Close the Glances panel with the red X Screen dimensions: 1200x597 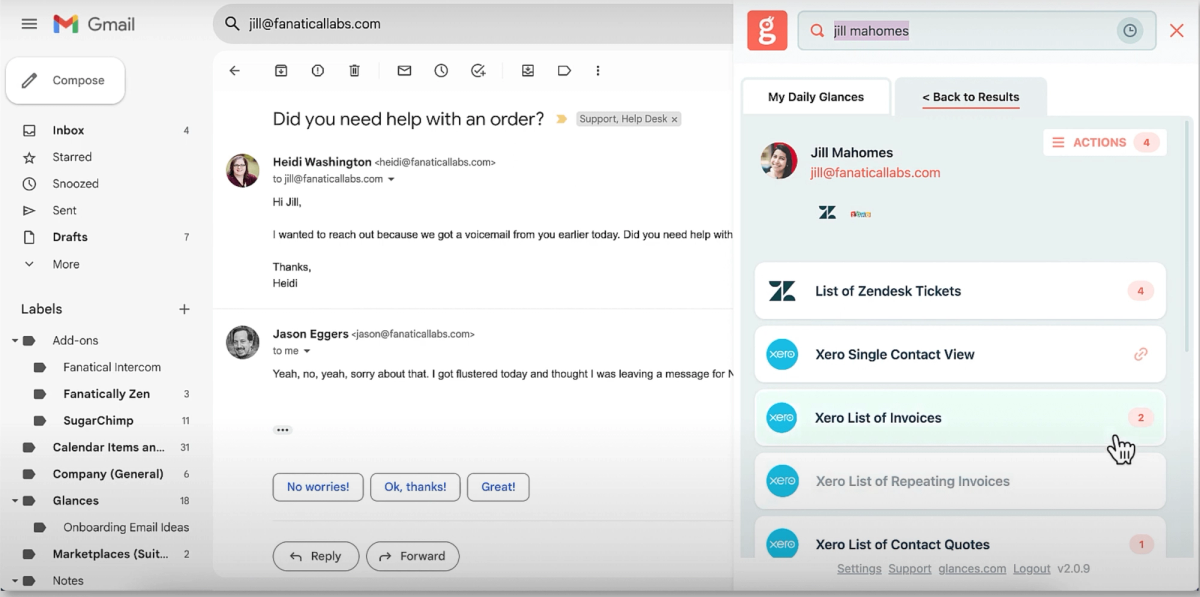click(1177, 31)
